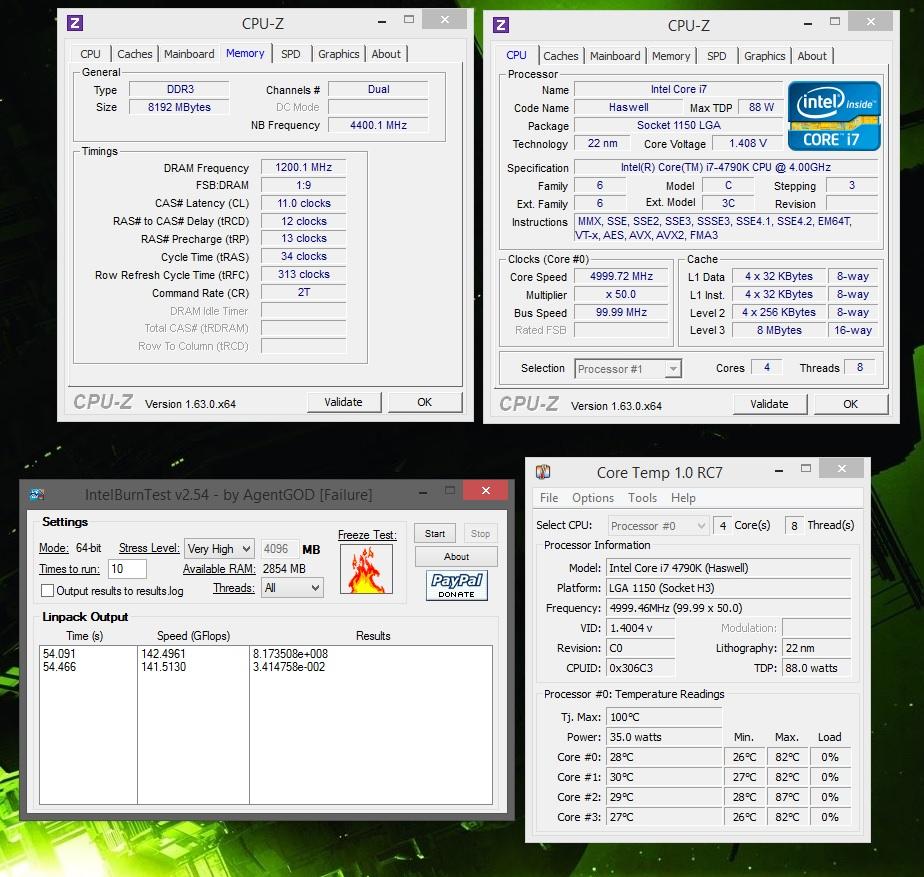Screen dimensions: 924x877
Task: Click the Results column header
Action: [373, 636]
